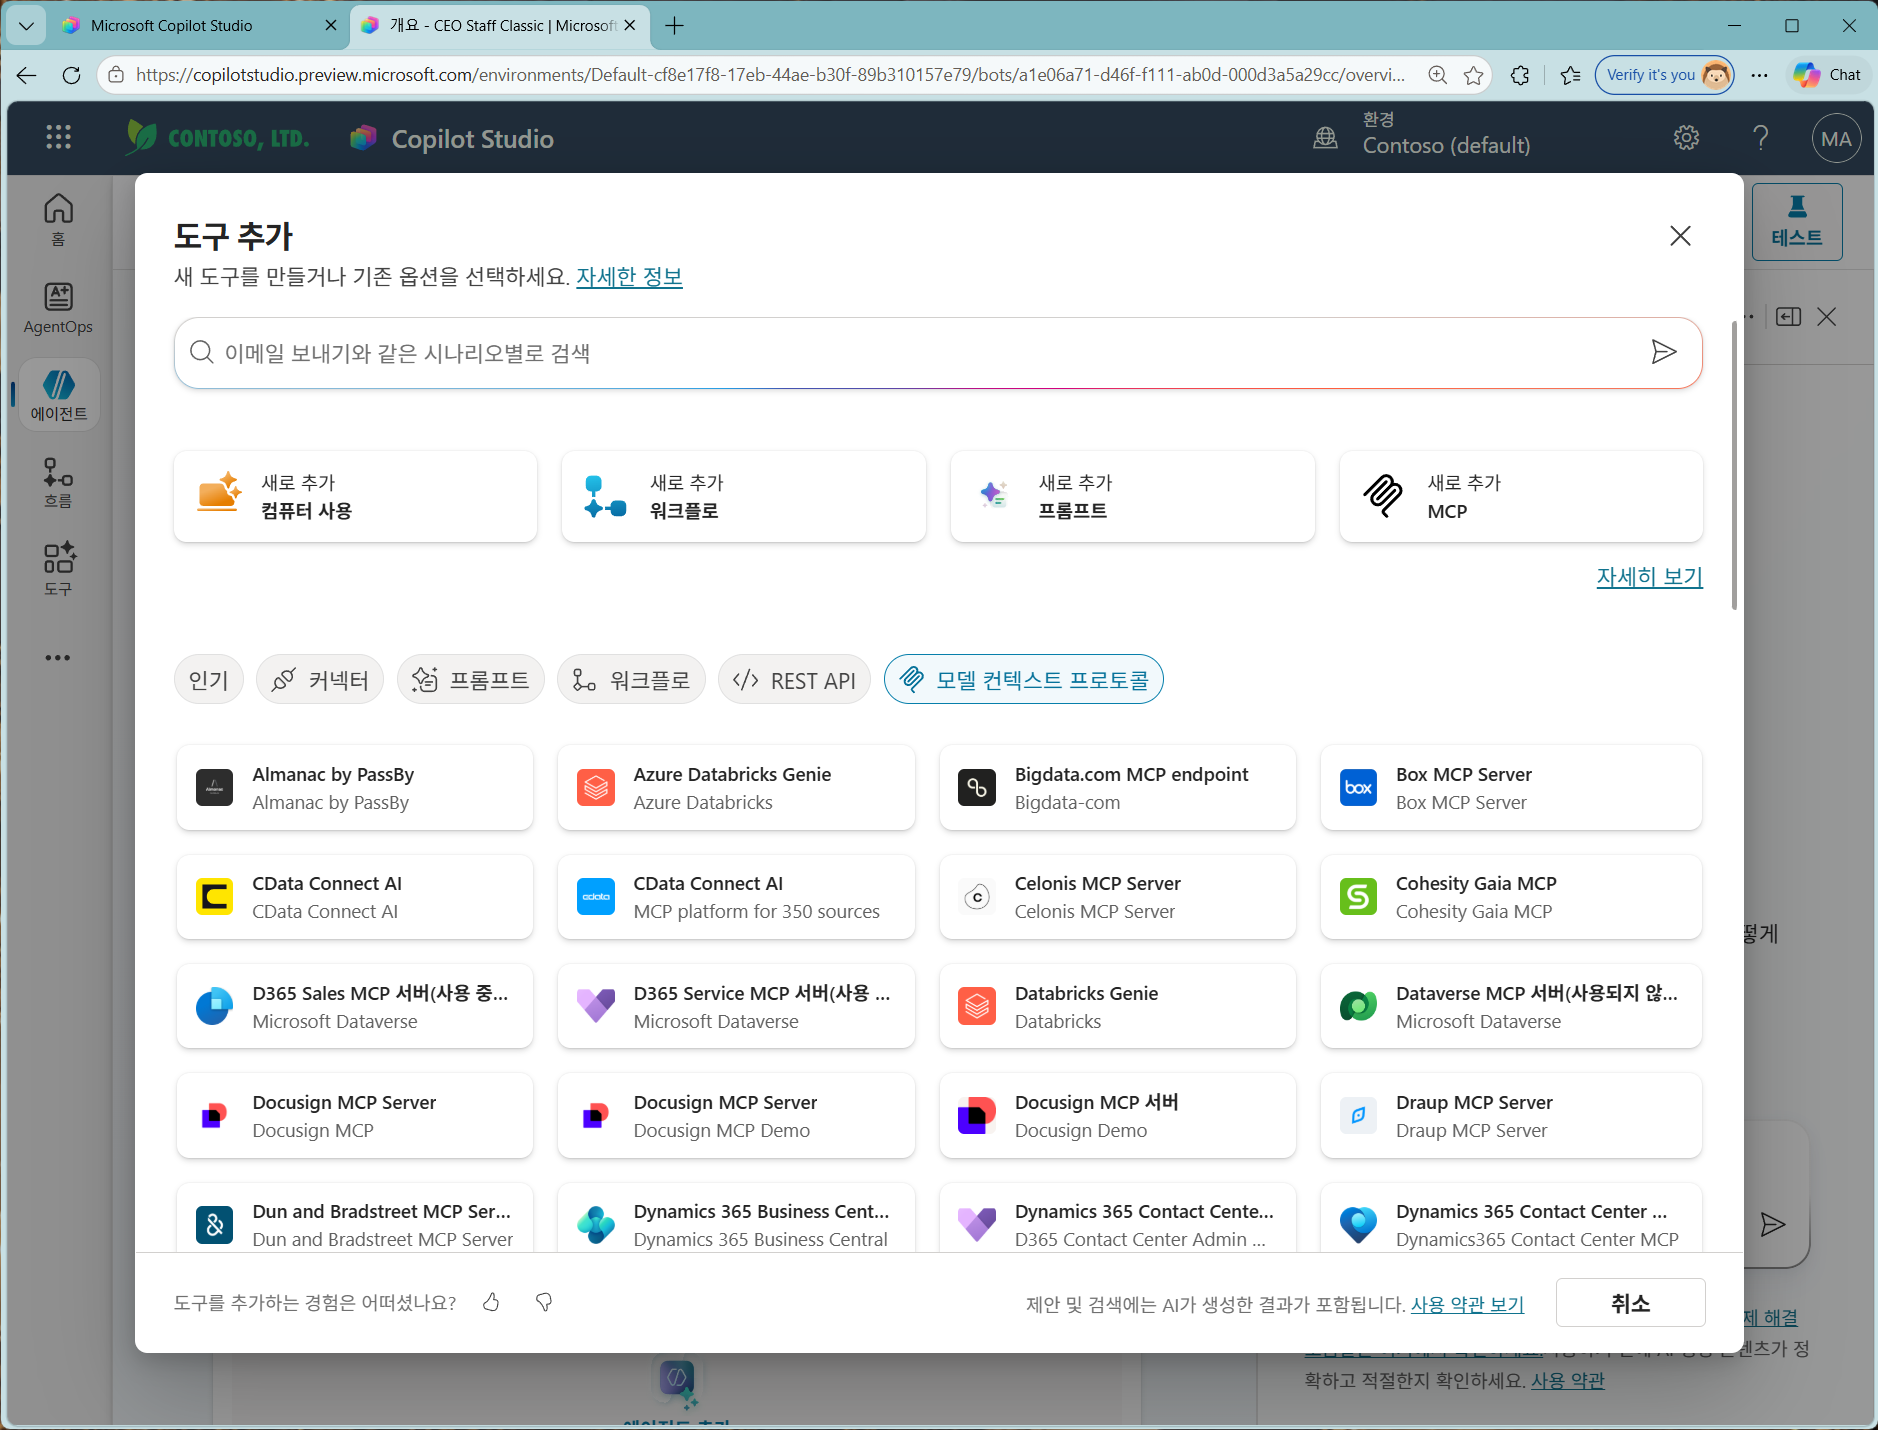Close the CEO Staff Classic tab
The height and width of the screenshot is (1430, 1878).
tap(630, 25)
